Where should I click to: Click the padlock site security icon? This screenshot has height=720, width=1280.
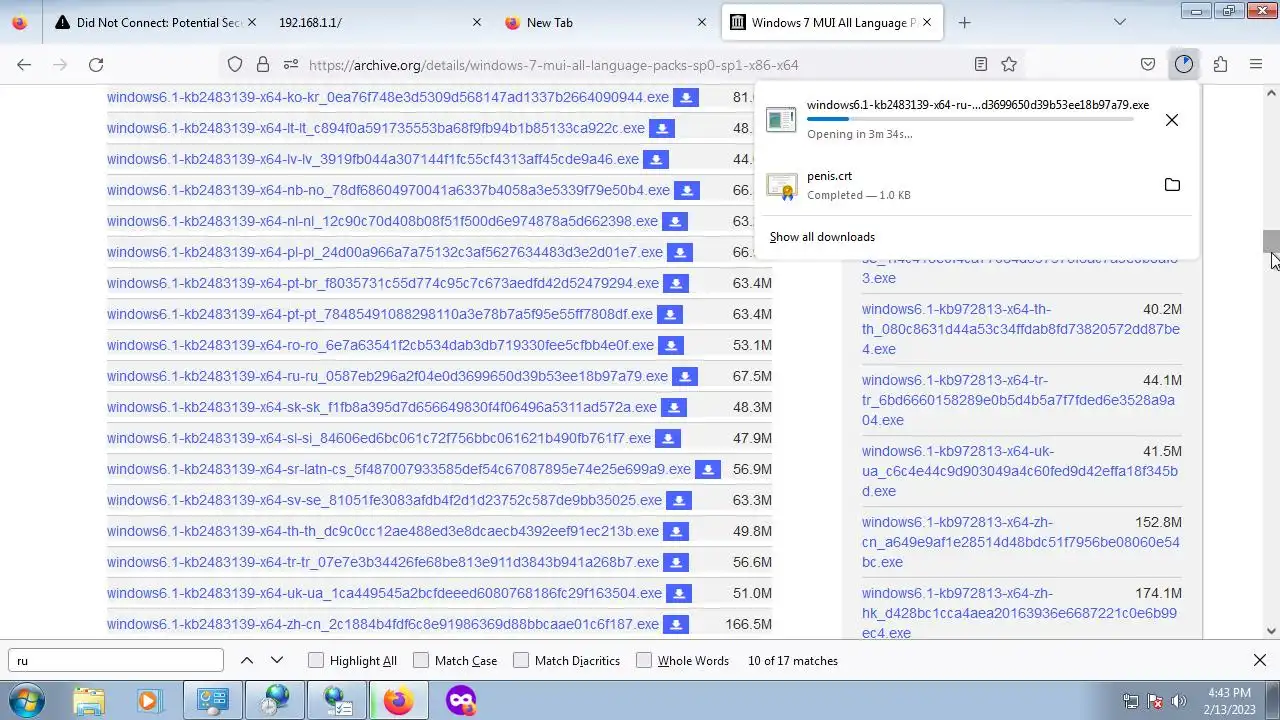pyautogui.click(x=263, y=64)
